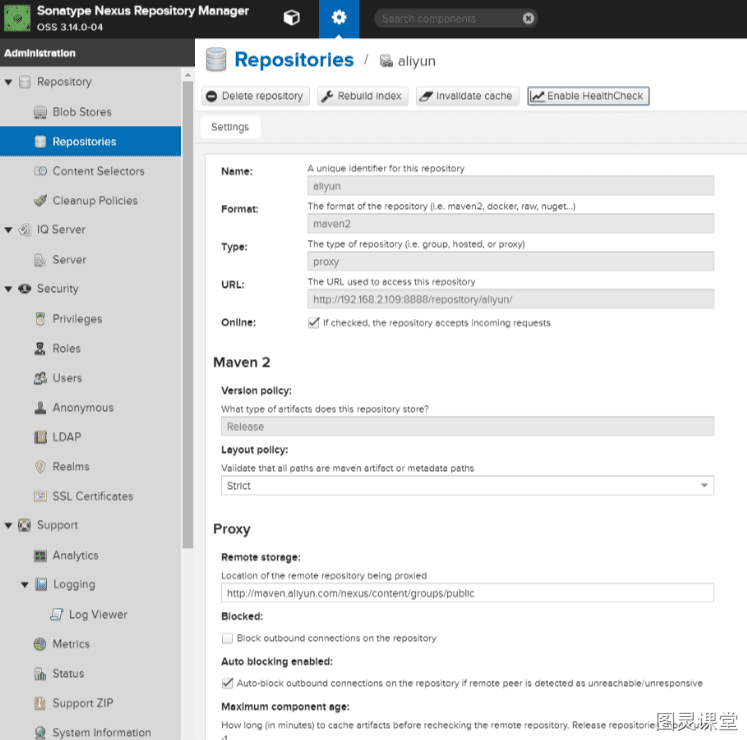Toggle the Online checkbox

[313, 323]
